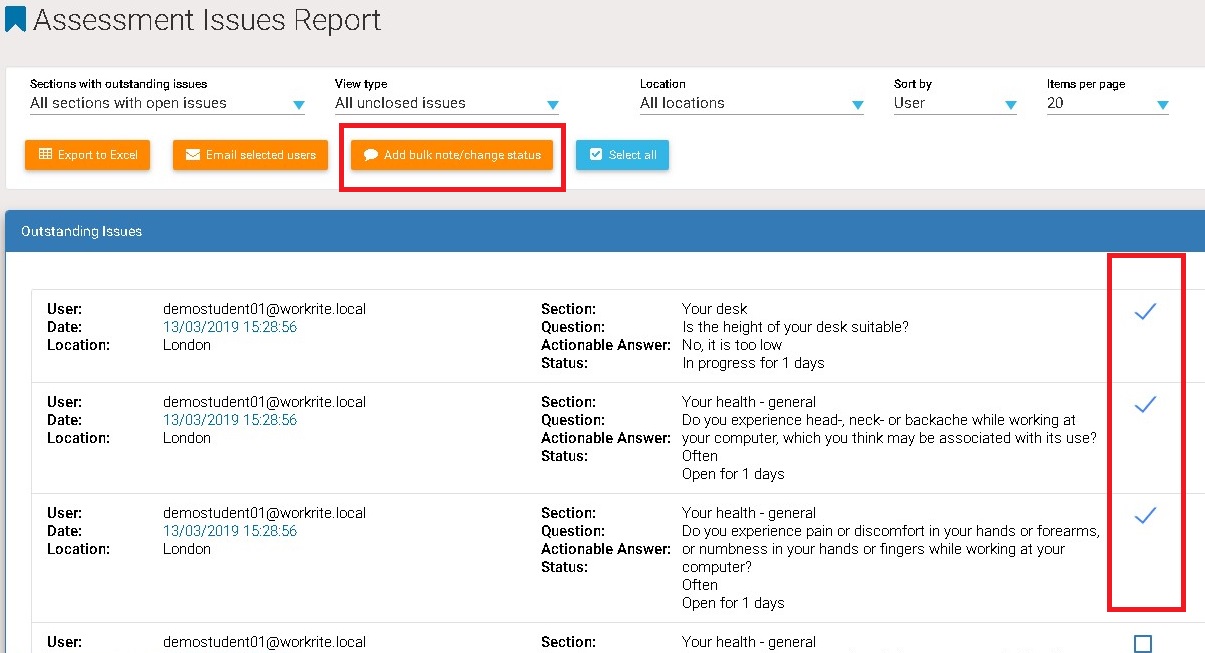Click the blue bookmark icon beside the title

(15, 19)
